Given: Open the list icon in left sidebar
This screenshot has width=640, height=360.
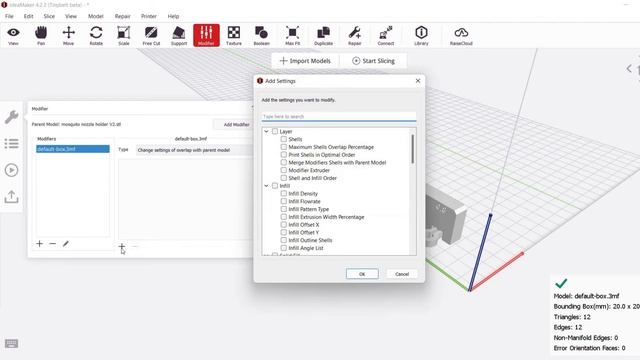Looking at the screenshot, I should 11,143.
